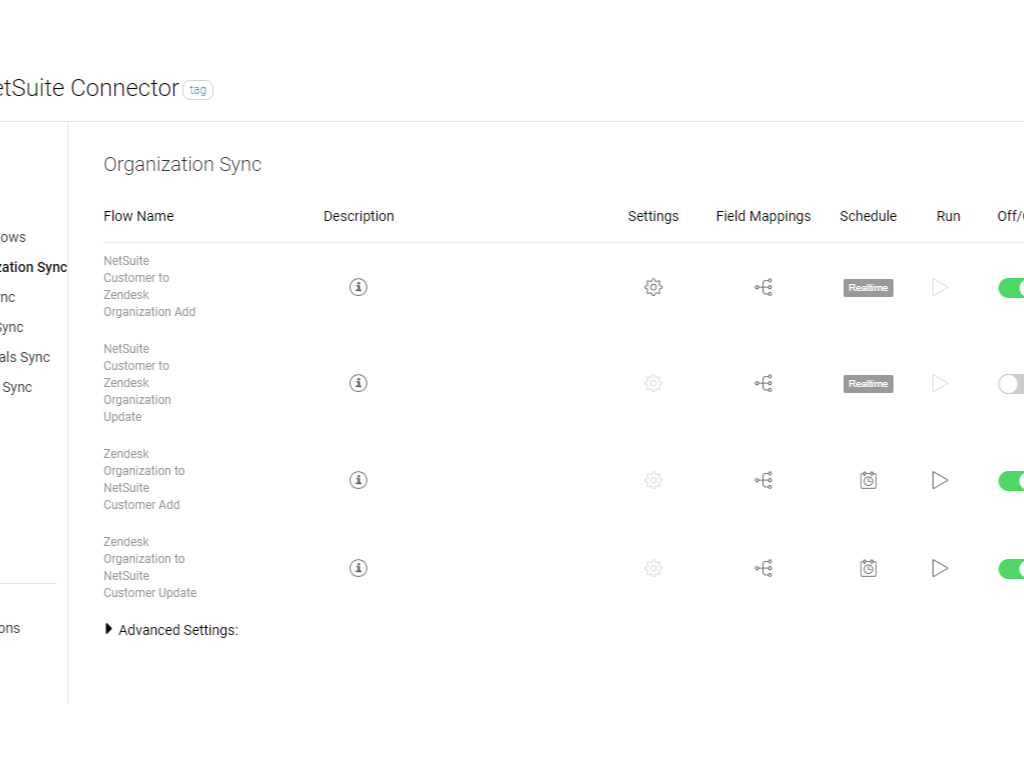Disable the NetSuite Customer Update flow toggle
The image size is (1024, 768).
click(x=1011, y=569)
